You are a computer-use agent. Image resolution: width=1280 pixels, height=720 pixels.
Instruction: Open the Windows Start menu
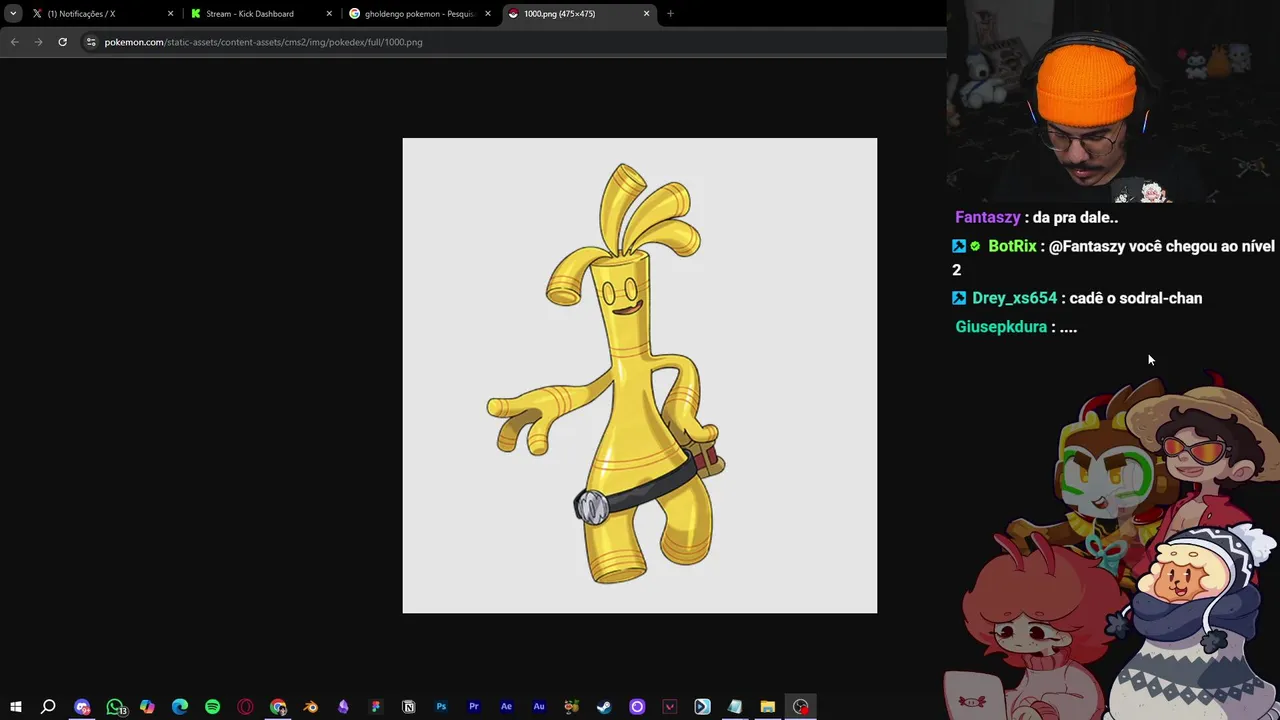coord(16,707)
